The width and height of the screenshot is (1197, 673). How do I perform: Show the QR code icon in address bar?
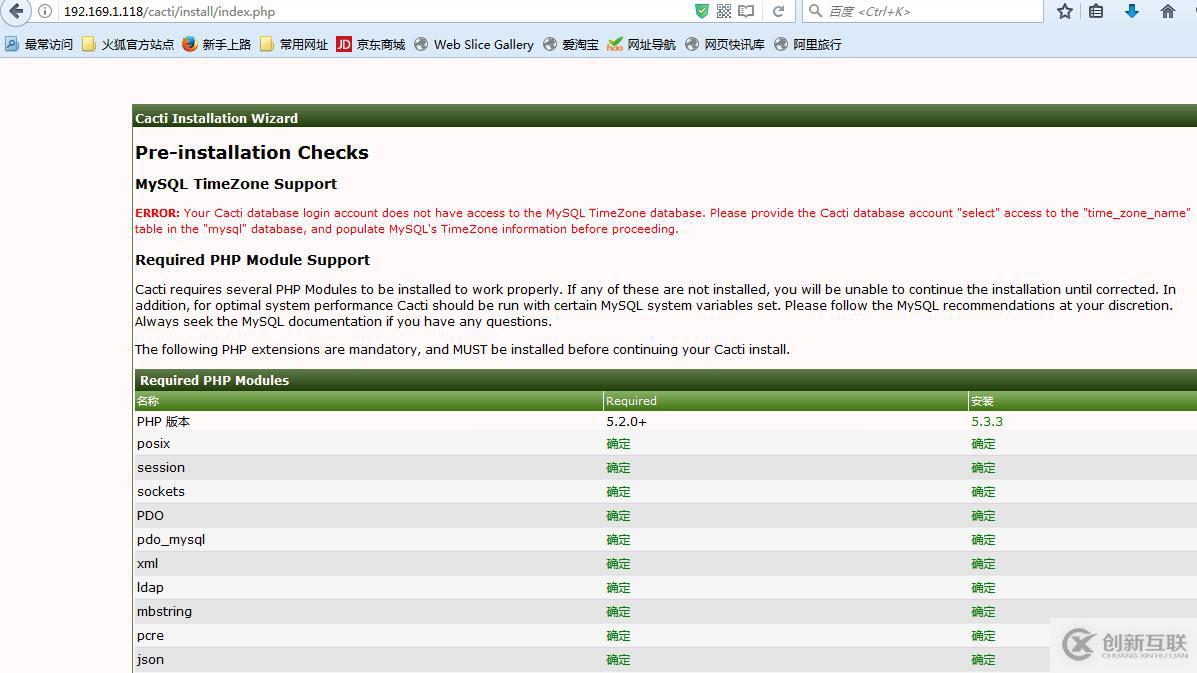click(x=724, y=11)
